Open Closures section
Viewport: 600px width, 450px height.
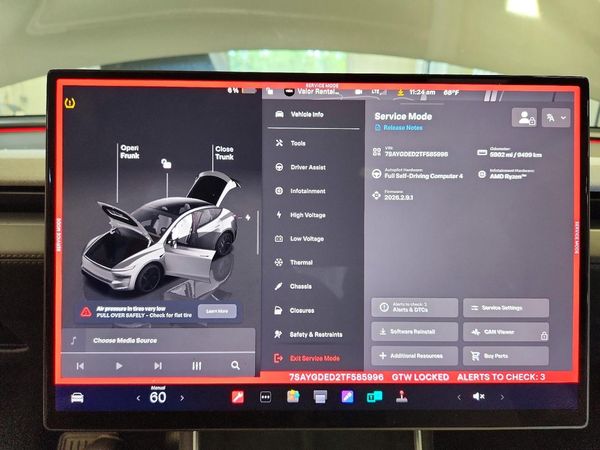(294, 310)
